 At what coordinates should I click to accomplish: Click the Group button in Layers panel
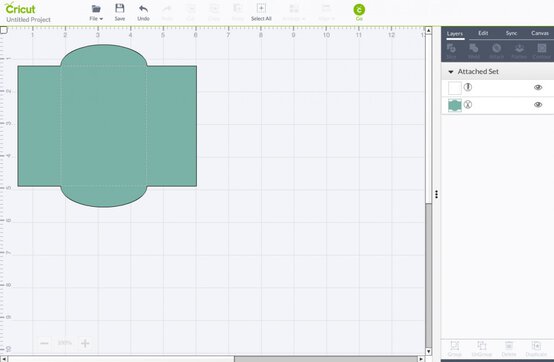(x=455, y=349)
